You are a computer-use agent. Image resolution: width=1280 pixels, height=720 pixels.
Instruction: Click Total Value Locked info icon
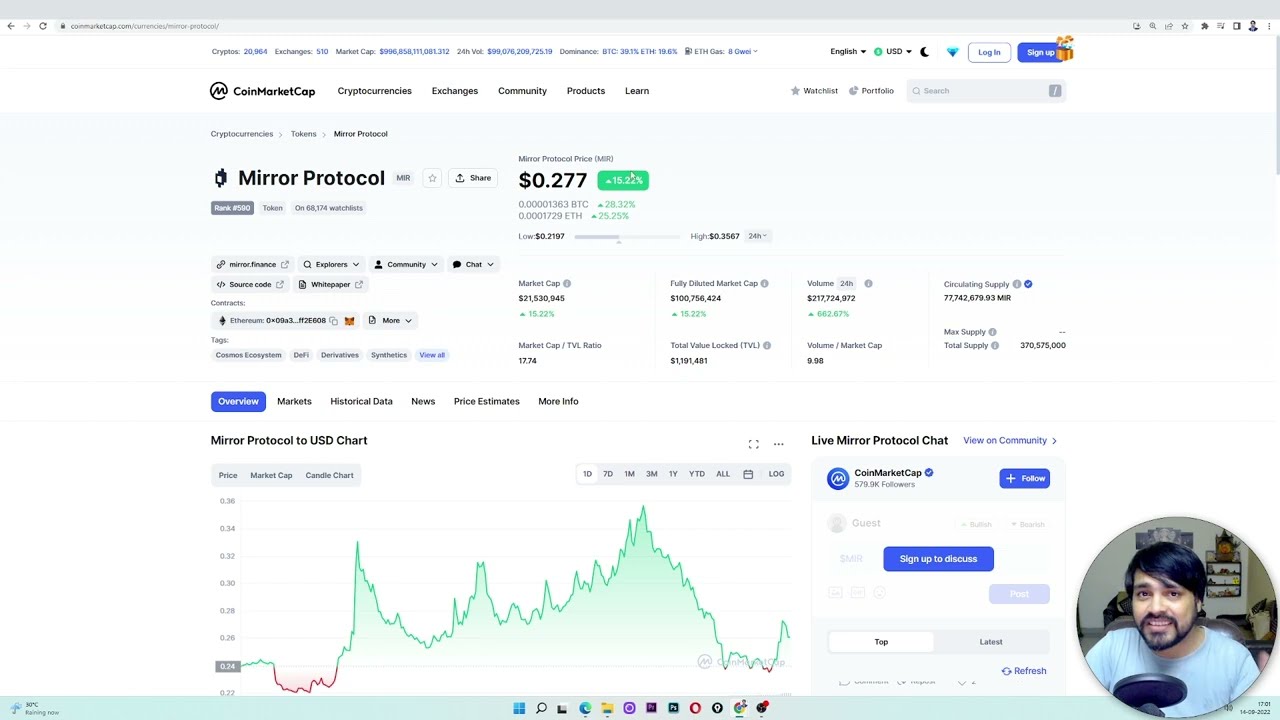767,345
